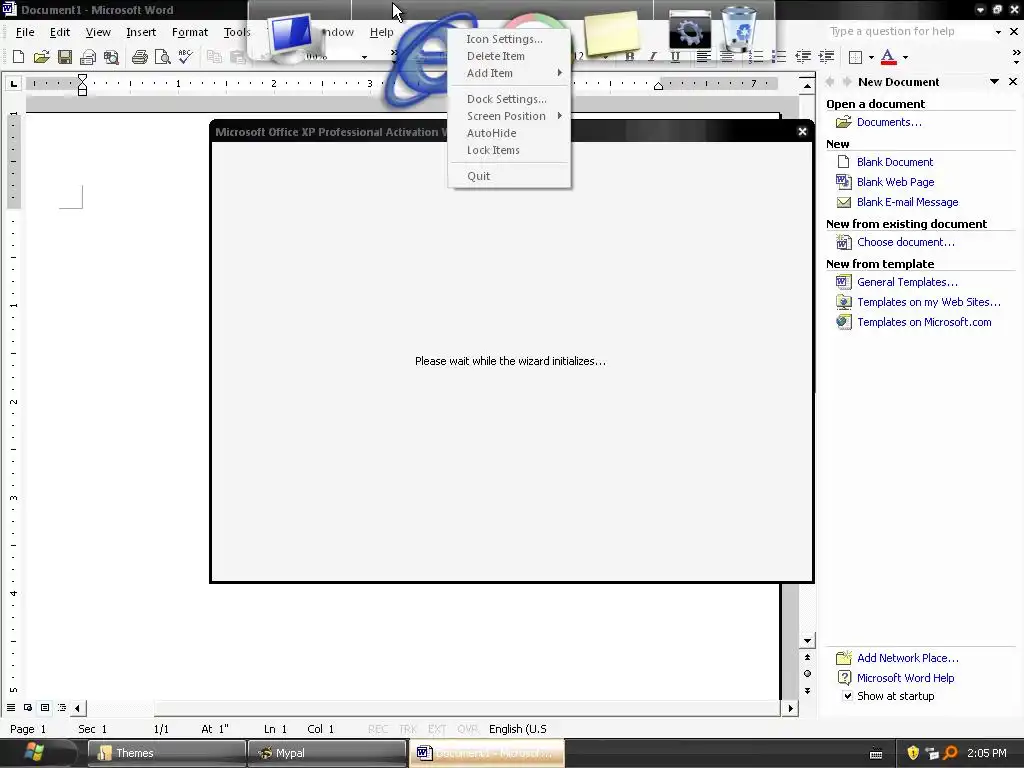Screen dimensions: 1024x768
Task: Click the Spelling and Grammar ABC icon
Action: pos(186,57)
